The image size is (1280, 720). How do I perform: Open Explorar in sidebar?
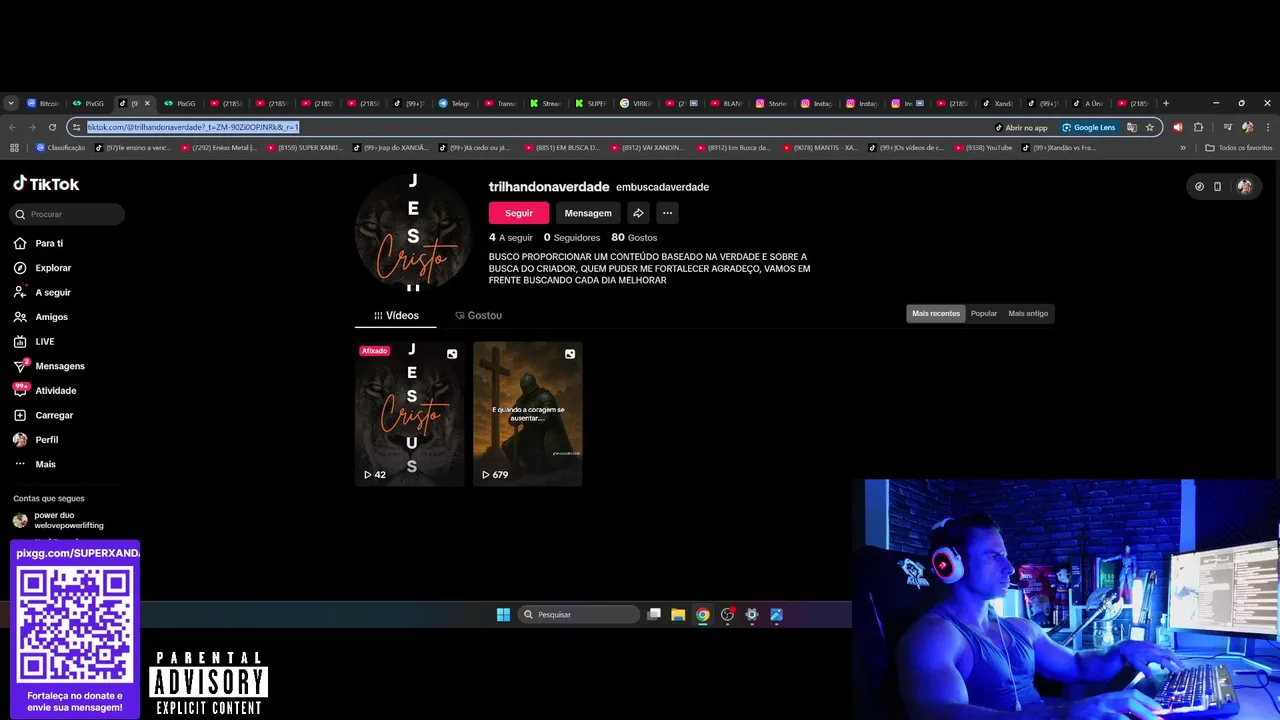pyautogui.click(x=53, y=268)
